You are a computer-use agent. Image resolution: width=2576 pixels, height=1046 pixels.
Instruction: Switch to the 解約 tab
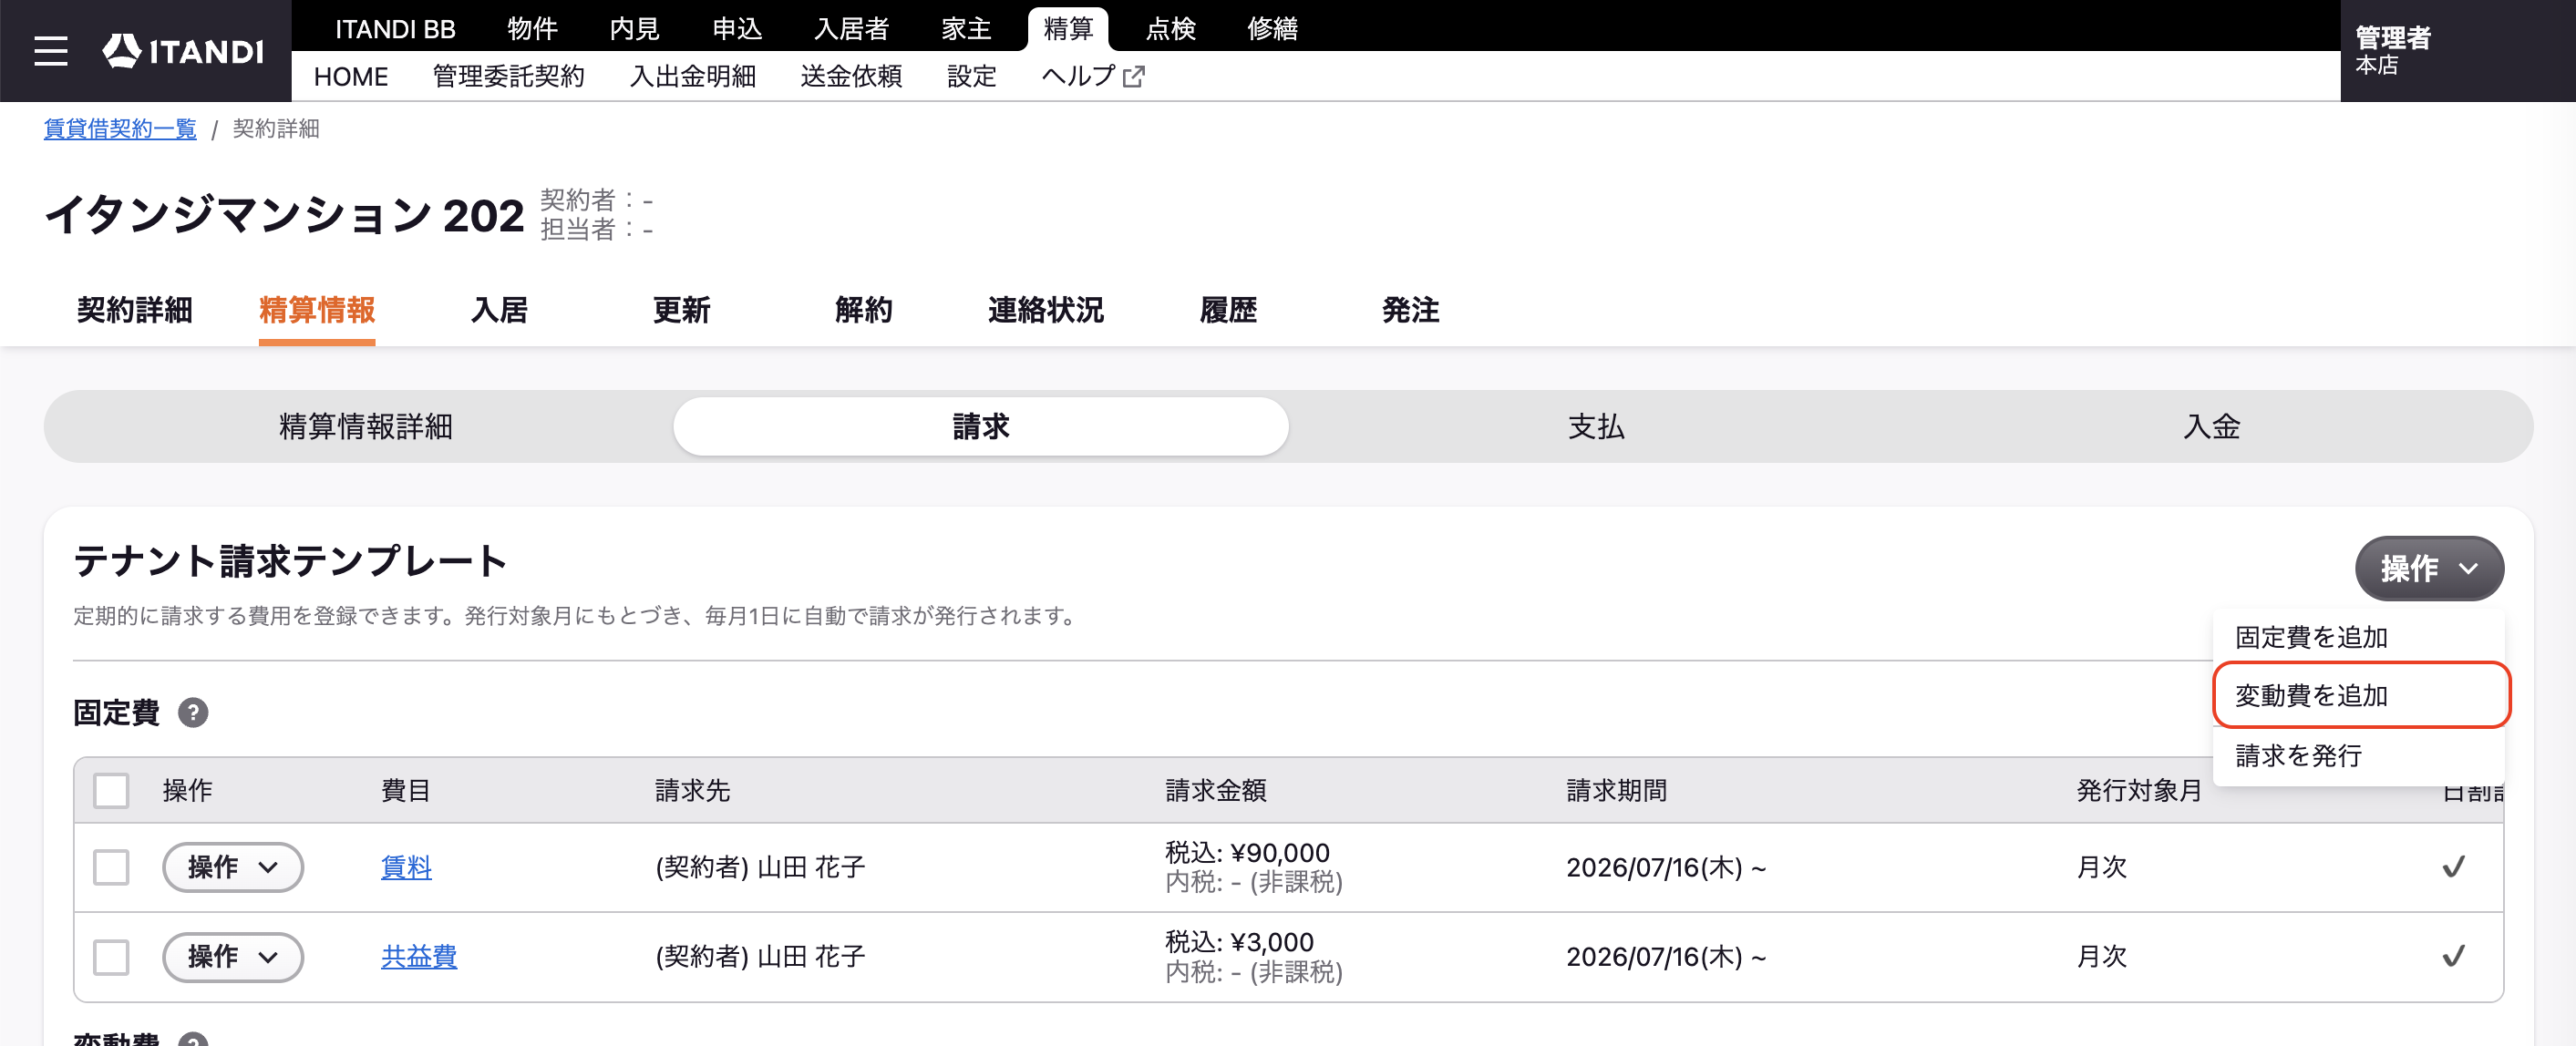tap(863, 310)
